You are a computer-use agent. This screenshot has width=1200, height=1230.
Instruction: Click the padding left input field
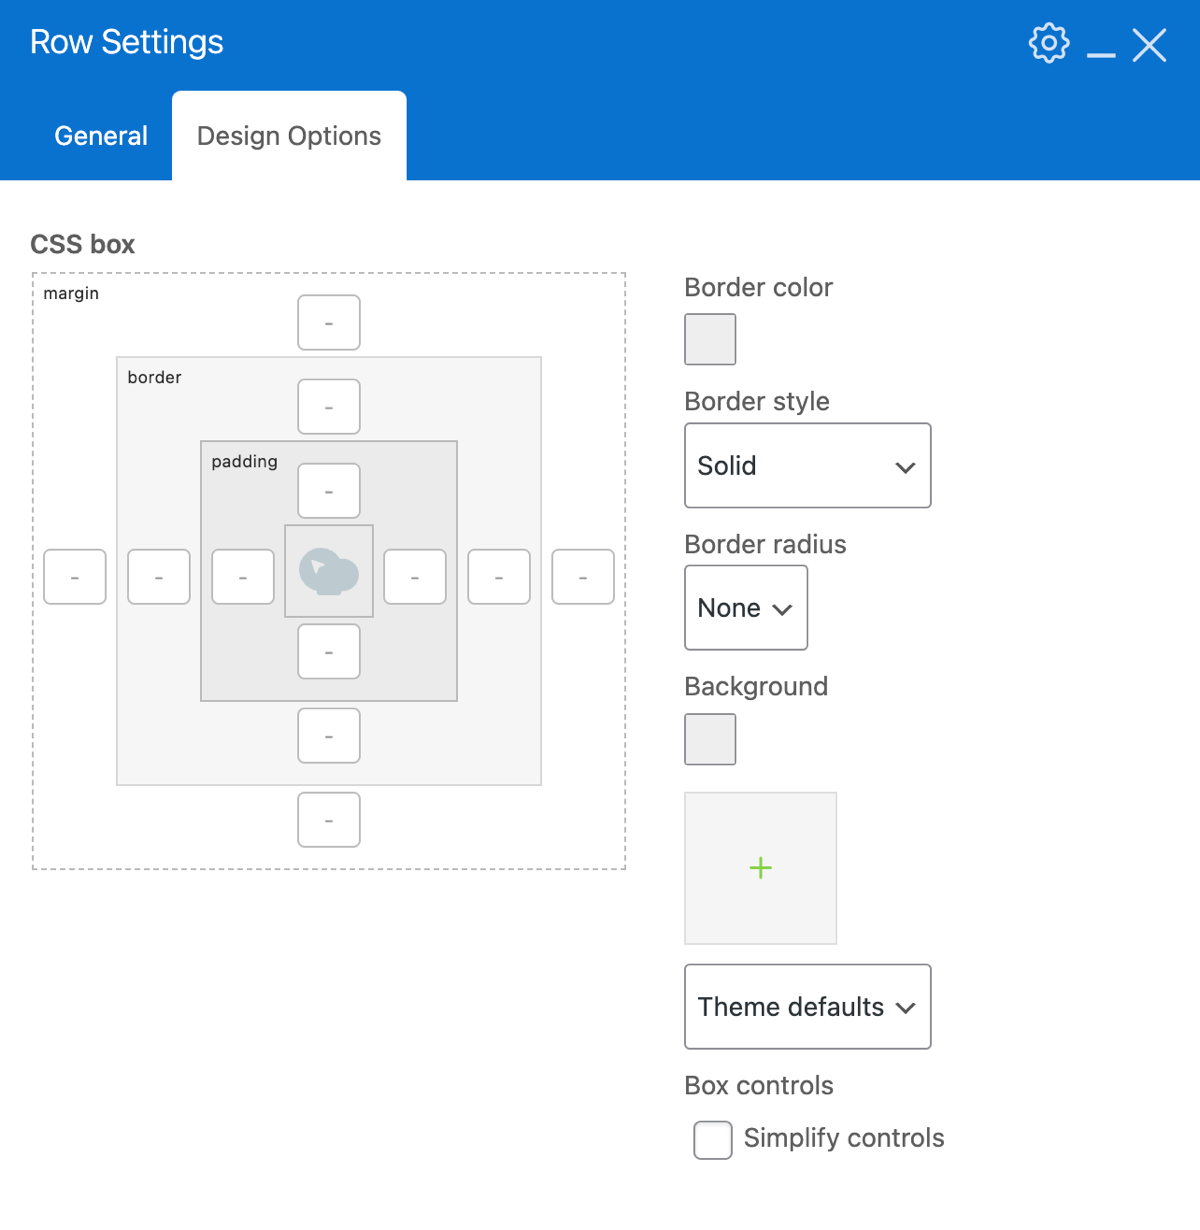click(243, 577)
